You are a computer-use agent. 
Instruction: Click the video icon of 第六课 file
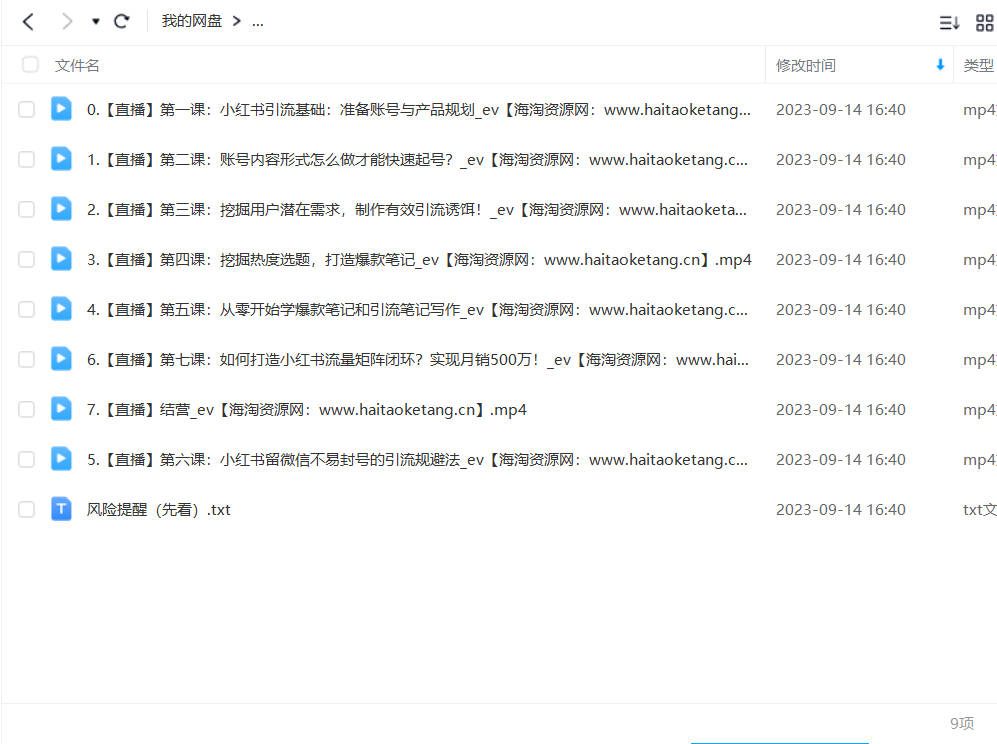(x=61, y=458)
